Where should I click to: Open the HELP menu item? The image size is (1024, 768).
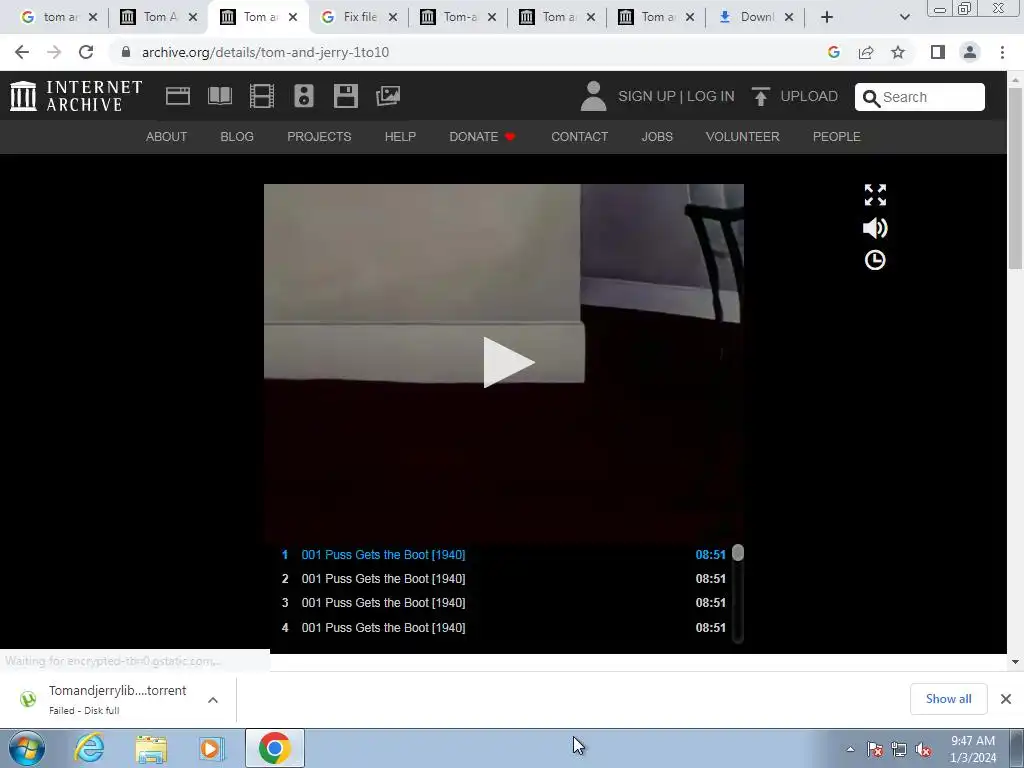point(400,136)
